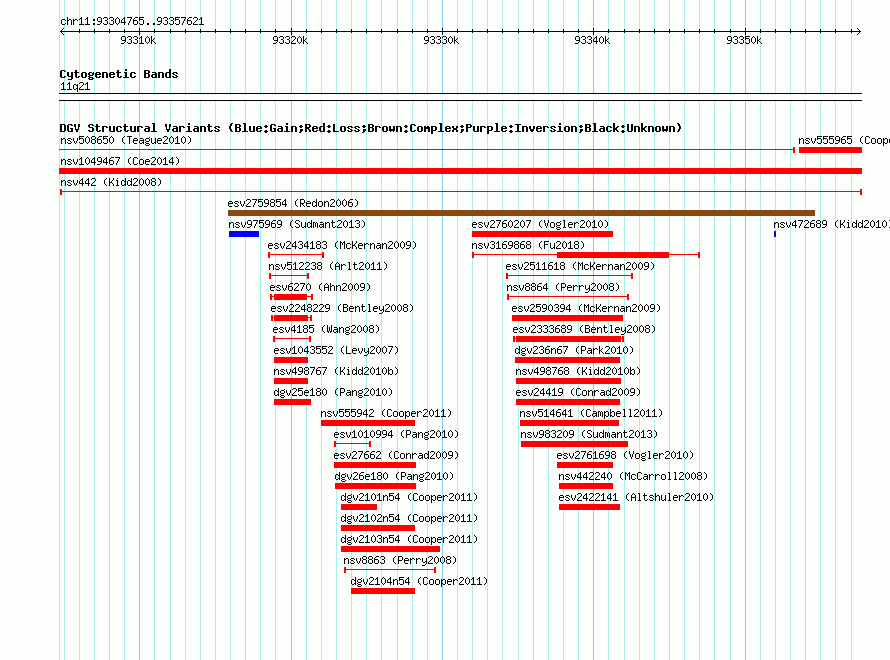Viewport: 890px width, 660px height.
Task: Select the esv6270 (Ahn2009) variant
Action: click(320, 287)
